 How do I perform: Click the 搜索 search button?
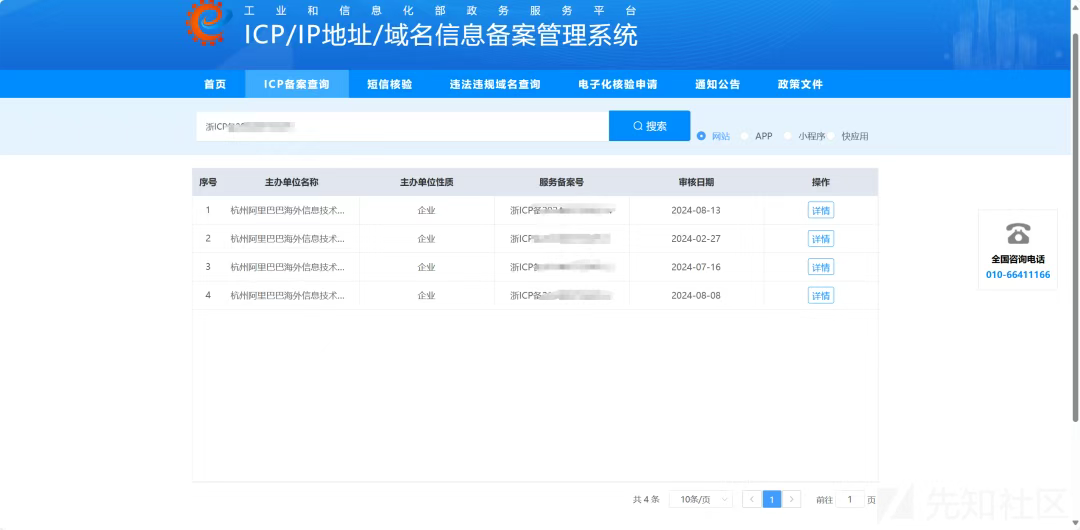(x=650, y=125)
